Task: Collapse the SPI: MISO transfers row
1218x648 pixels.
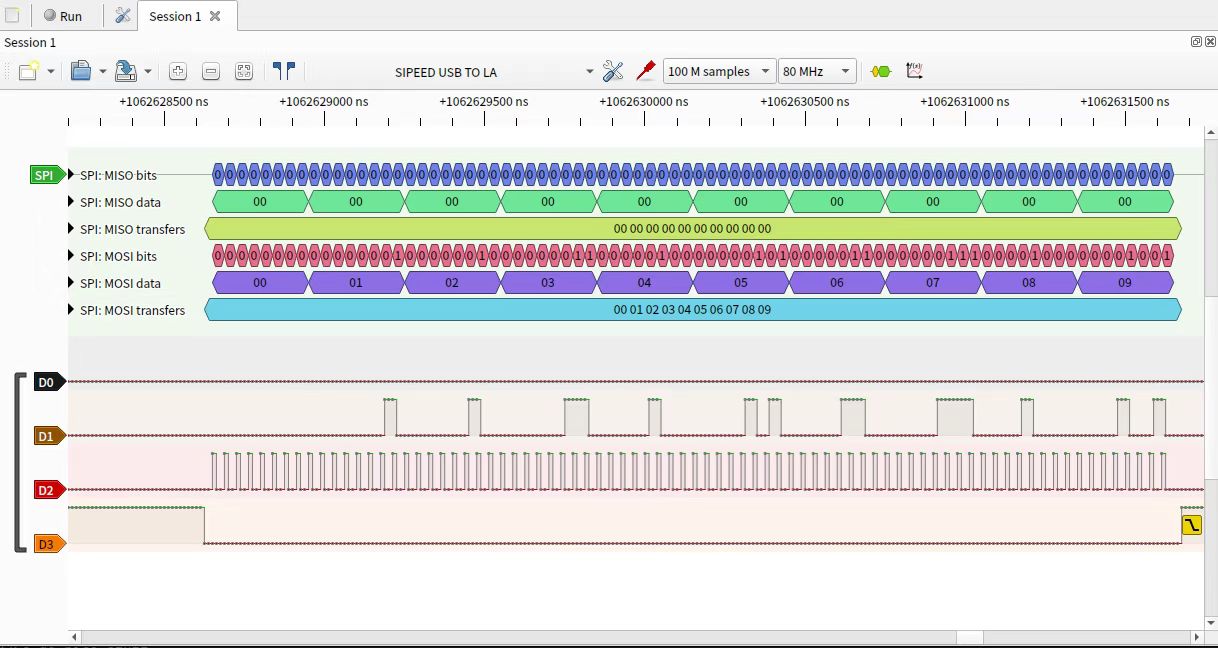Action: point(71,229)
